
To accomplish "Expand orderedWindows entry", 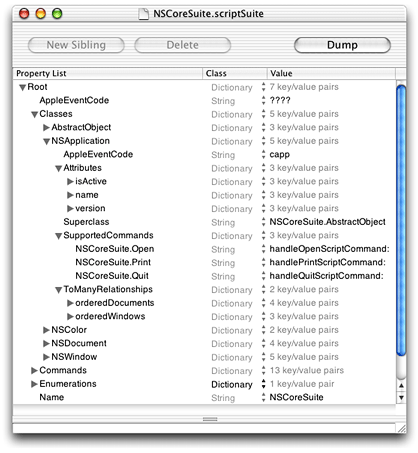I will tap(70, 316).
